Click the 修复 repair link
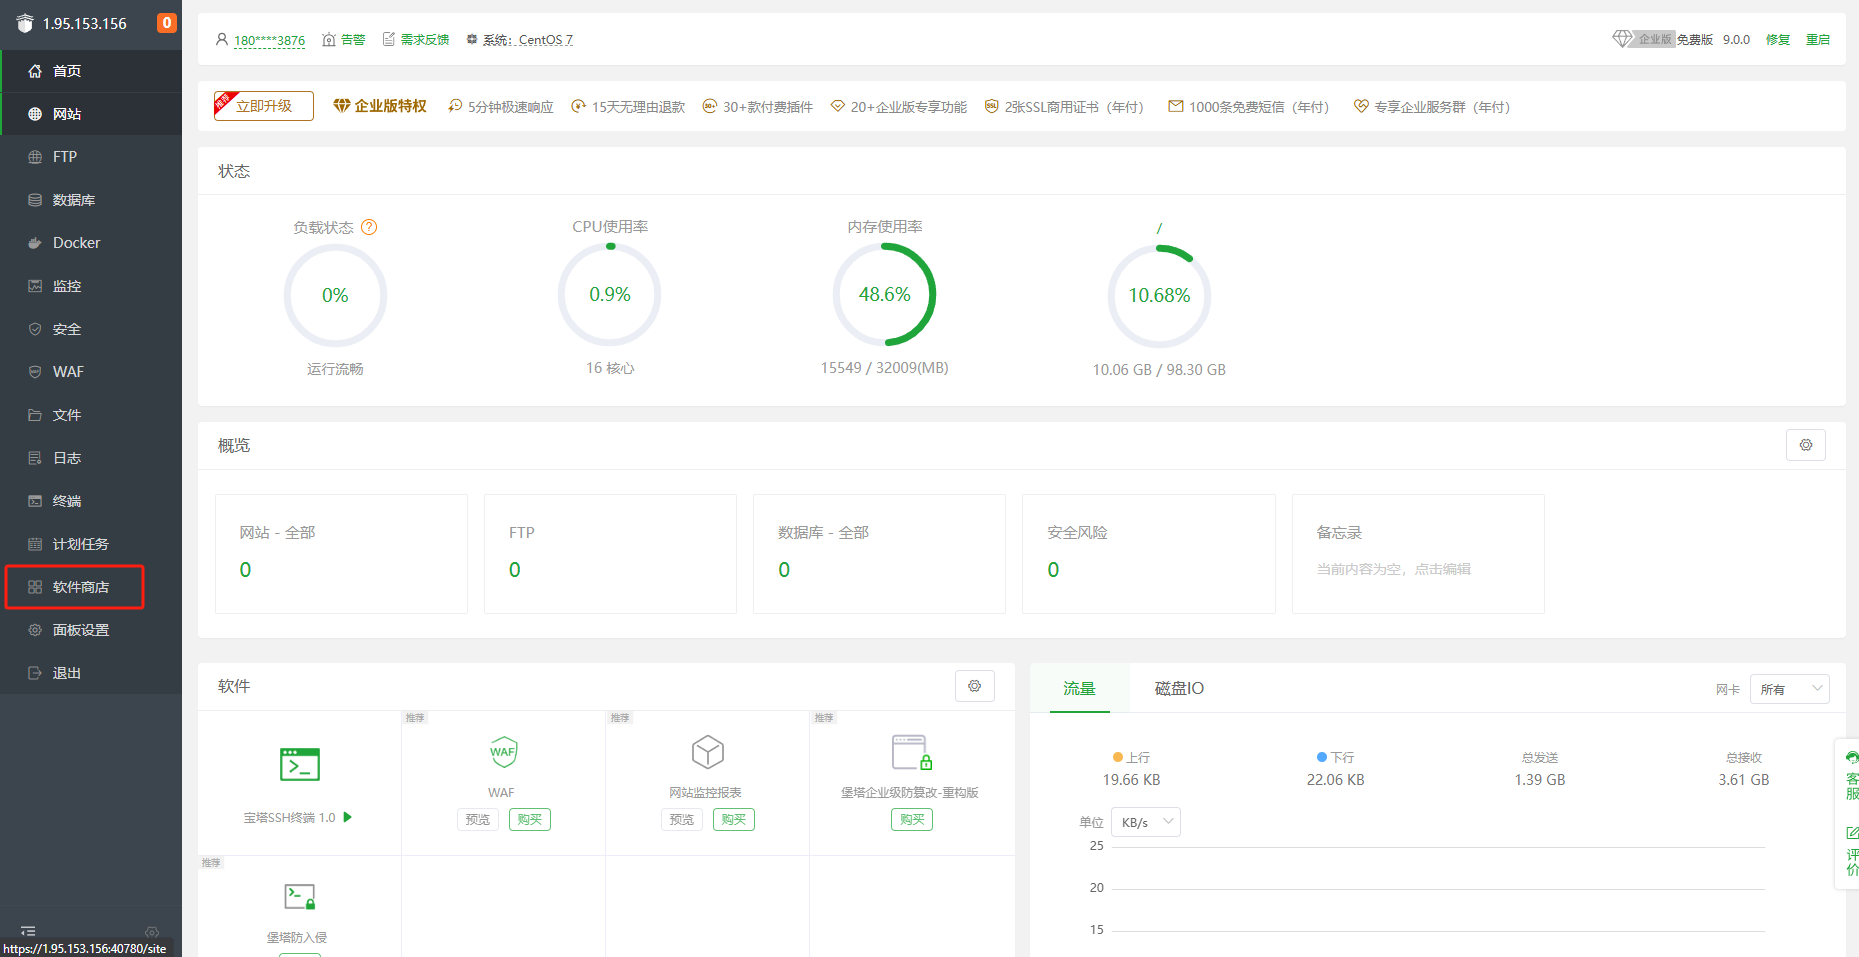The width and height of the screenshot is (1859, 957). tap(1778, 40)
